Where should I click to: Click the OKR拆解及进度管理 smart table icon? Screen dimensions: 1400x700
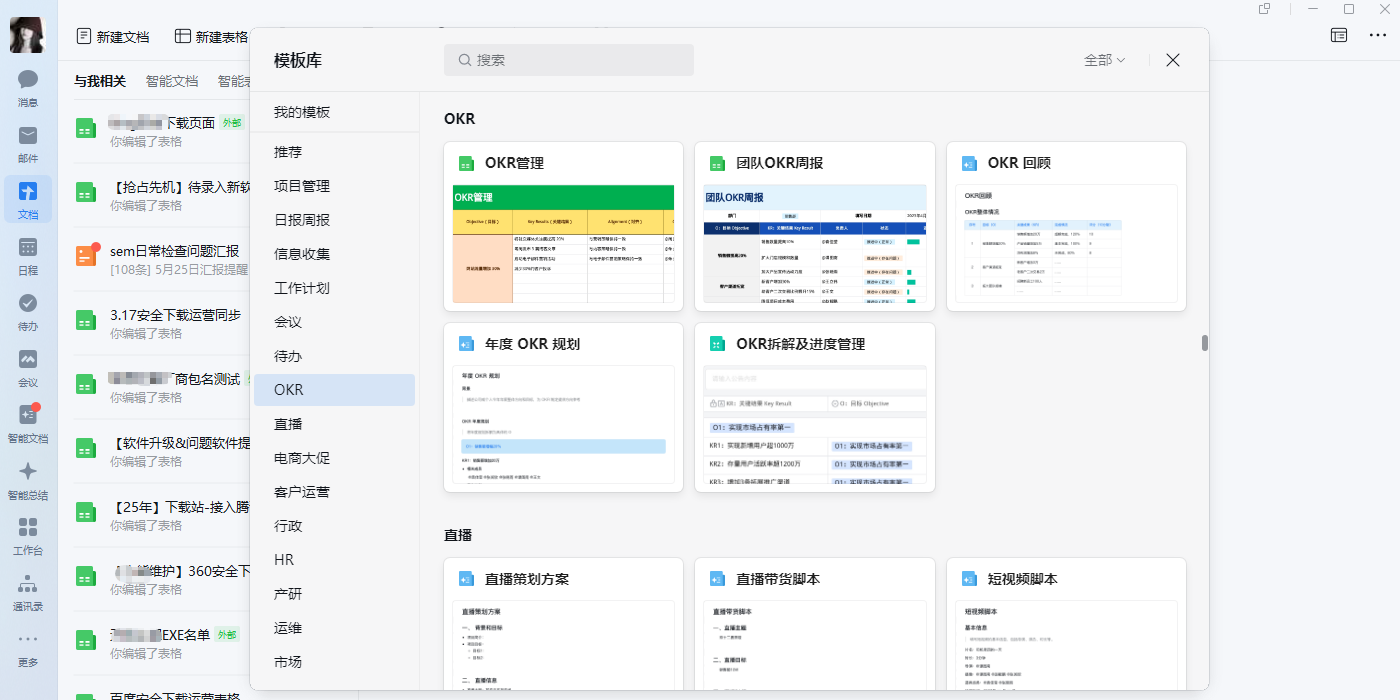pos(717,344)
